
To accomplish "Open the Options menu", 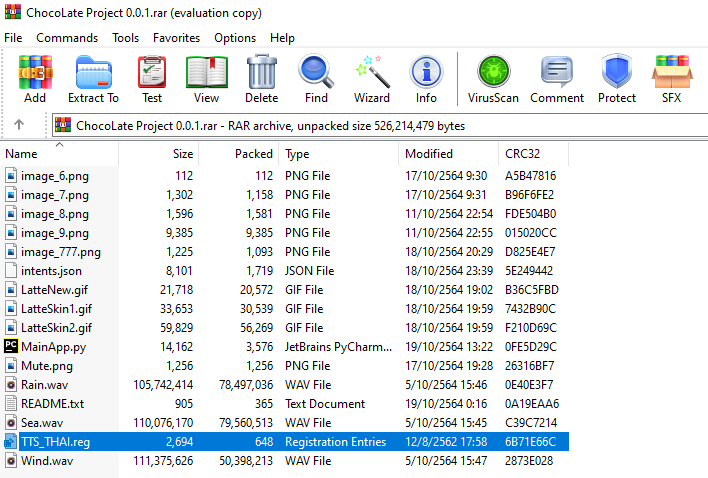I will (x=235, y=38).
